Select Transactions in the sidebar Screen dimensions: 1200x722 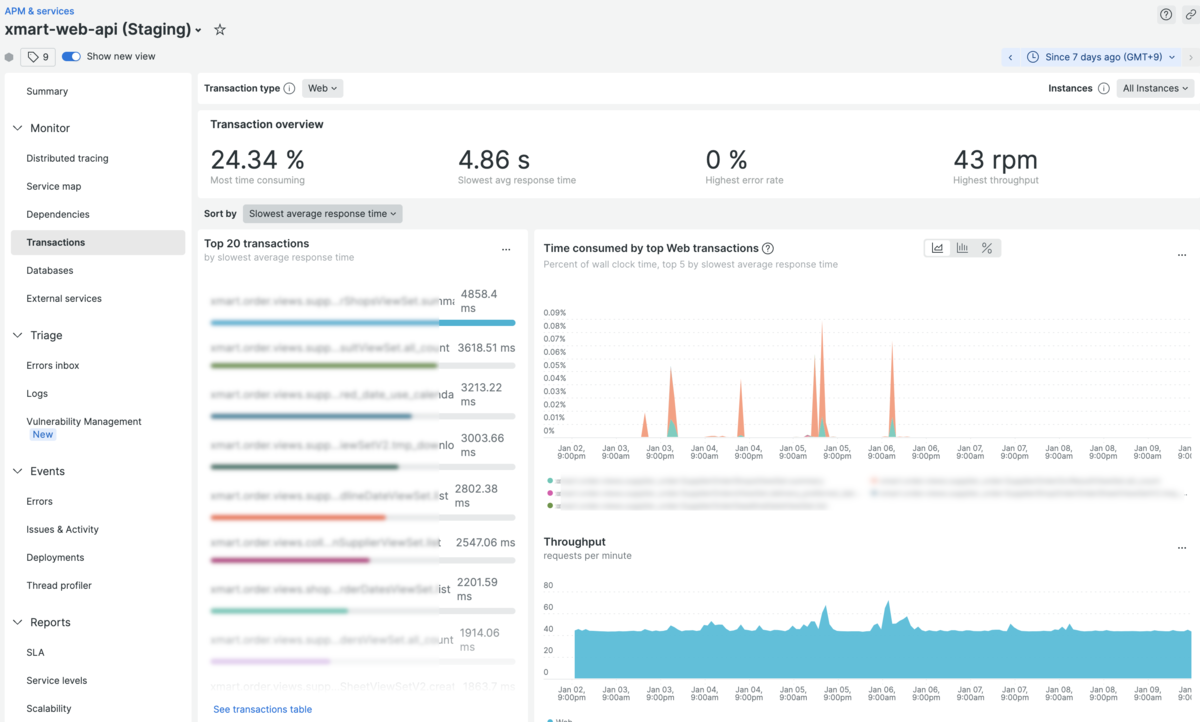98,242
